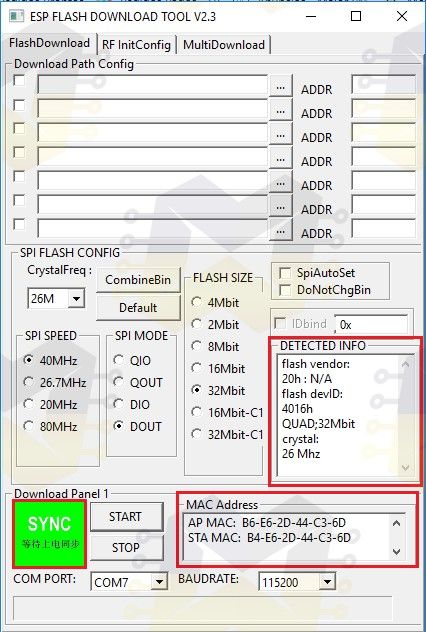
Task: Maximize the ESP Flash Download Tool window
Action: pyautogui.click(x=356, y=17)
